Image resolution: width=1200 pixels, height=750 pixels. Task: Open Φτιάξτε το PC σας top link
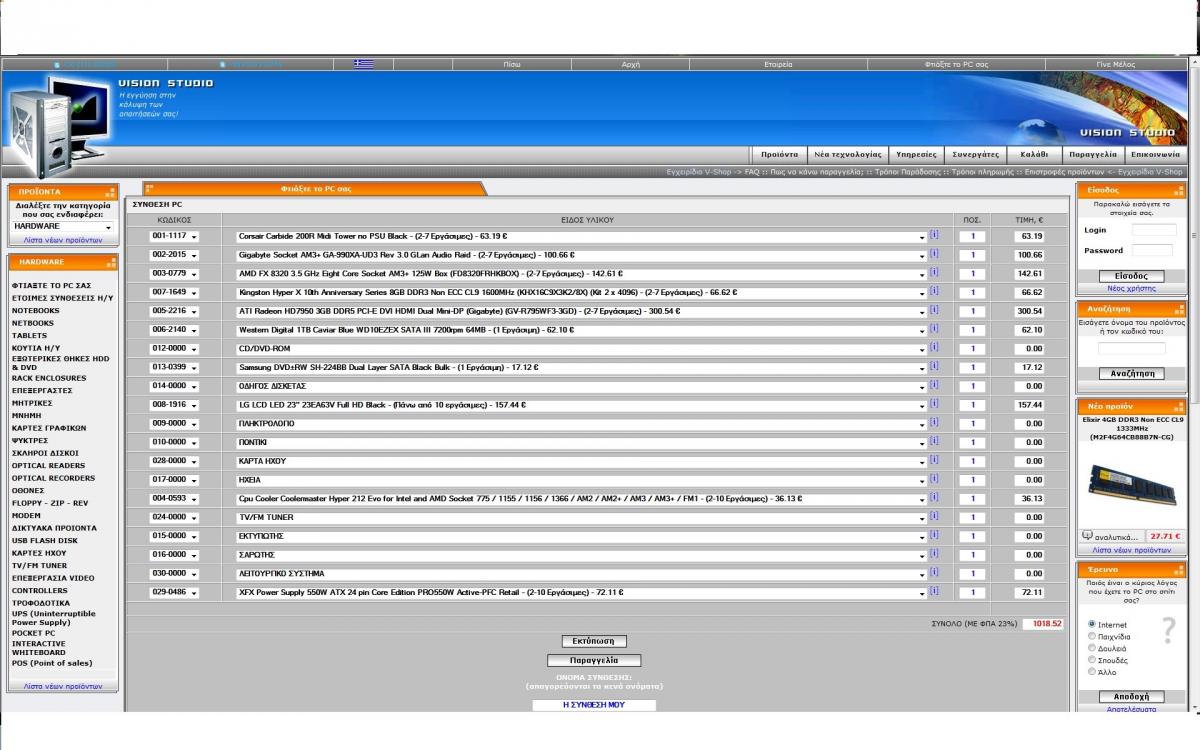coord(957,64)
